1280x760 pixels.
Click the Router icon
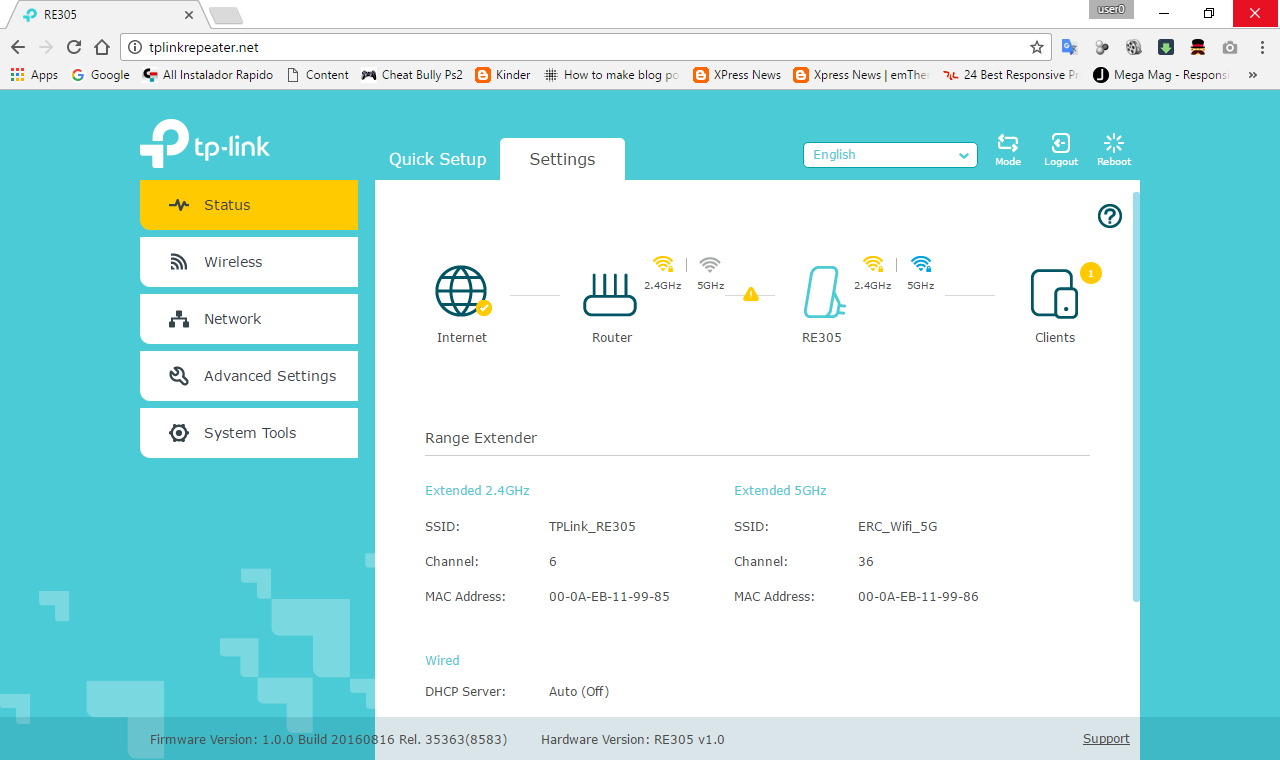610,295
